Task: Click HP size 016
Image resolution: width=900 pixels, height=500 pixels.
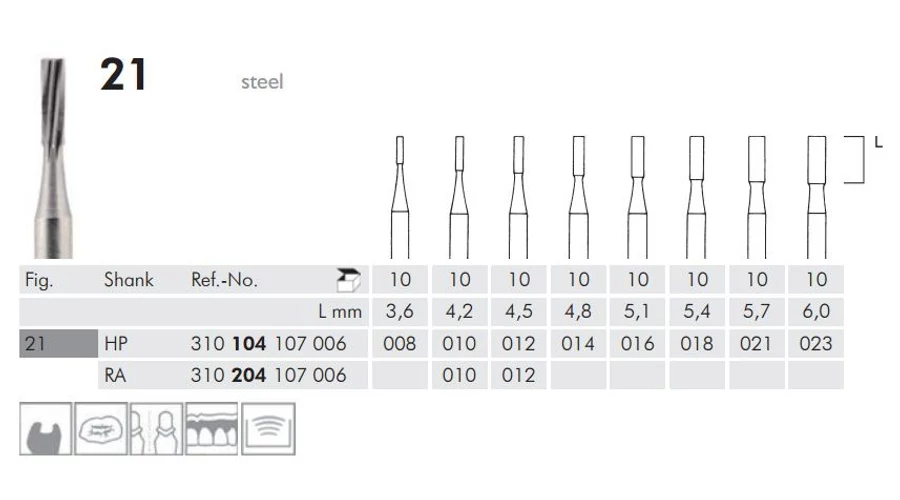Action: 637,343
